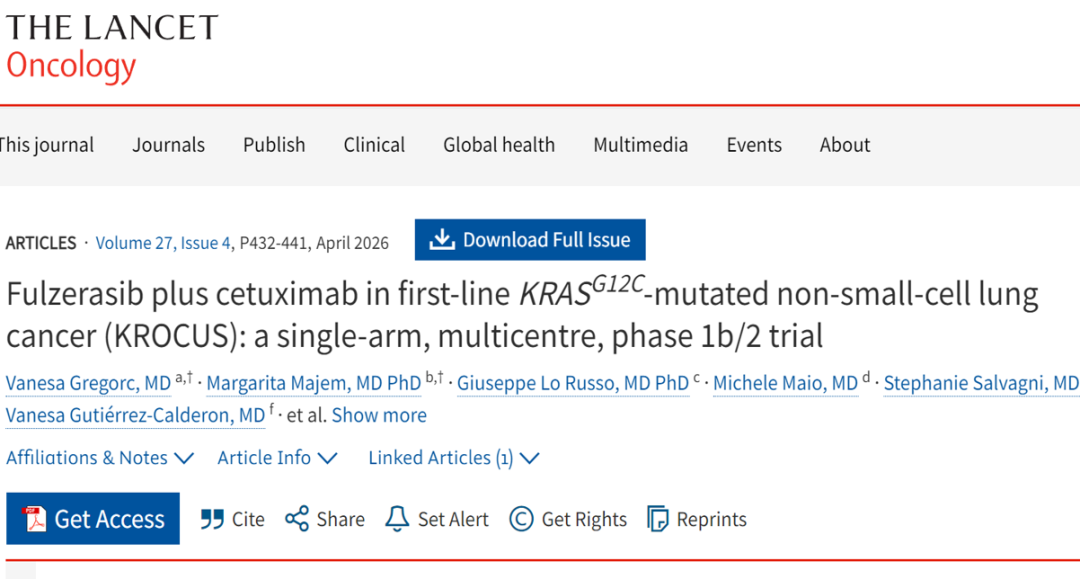This screenshot has height=579, width=1080.
Task: Open the Multimedia menu item
Action: point(640,145)
